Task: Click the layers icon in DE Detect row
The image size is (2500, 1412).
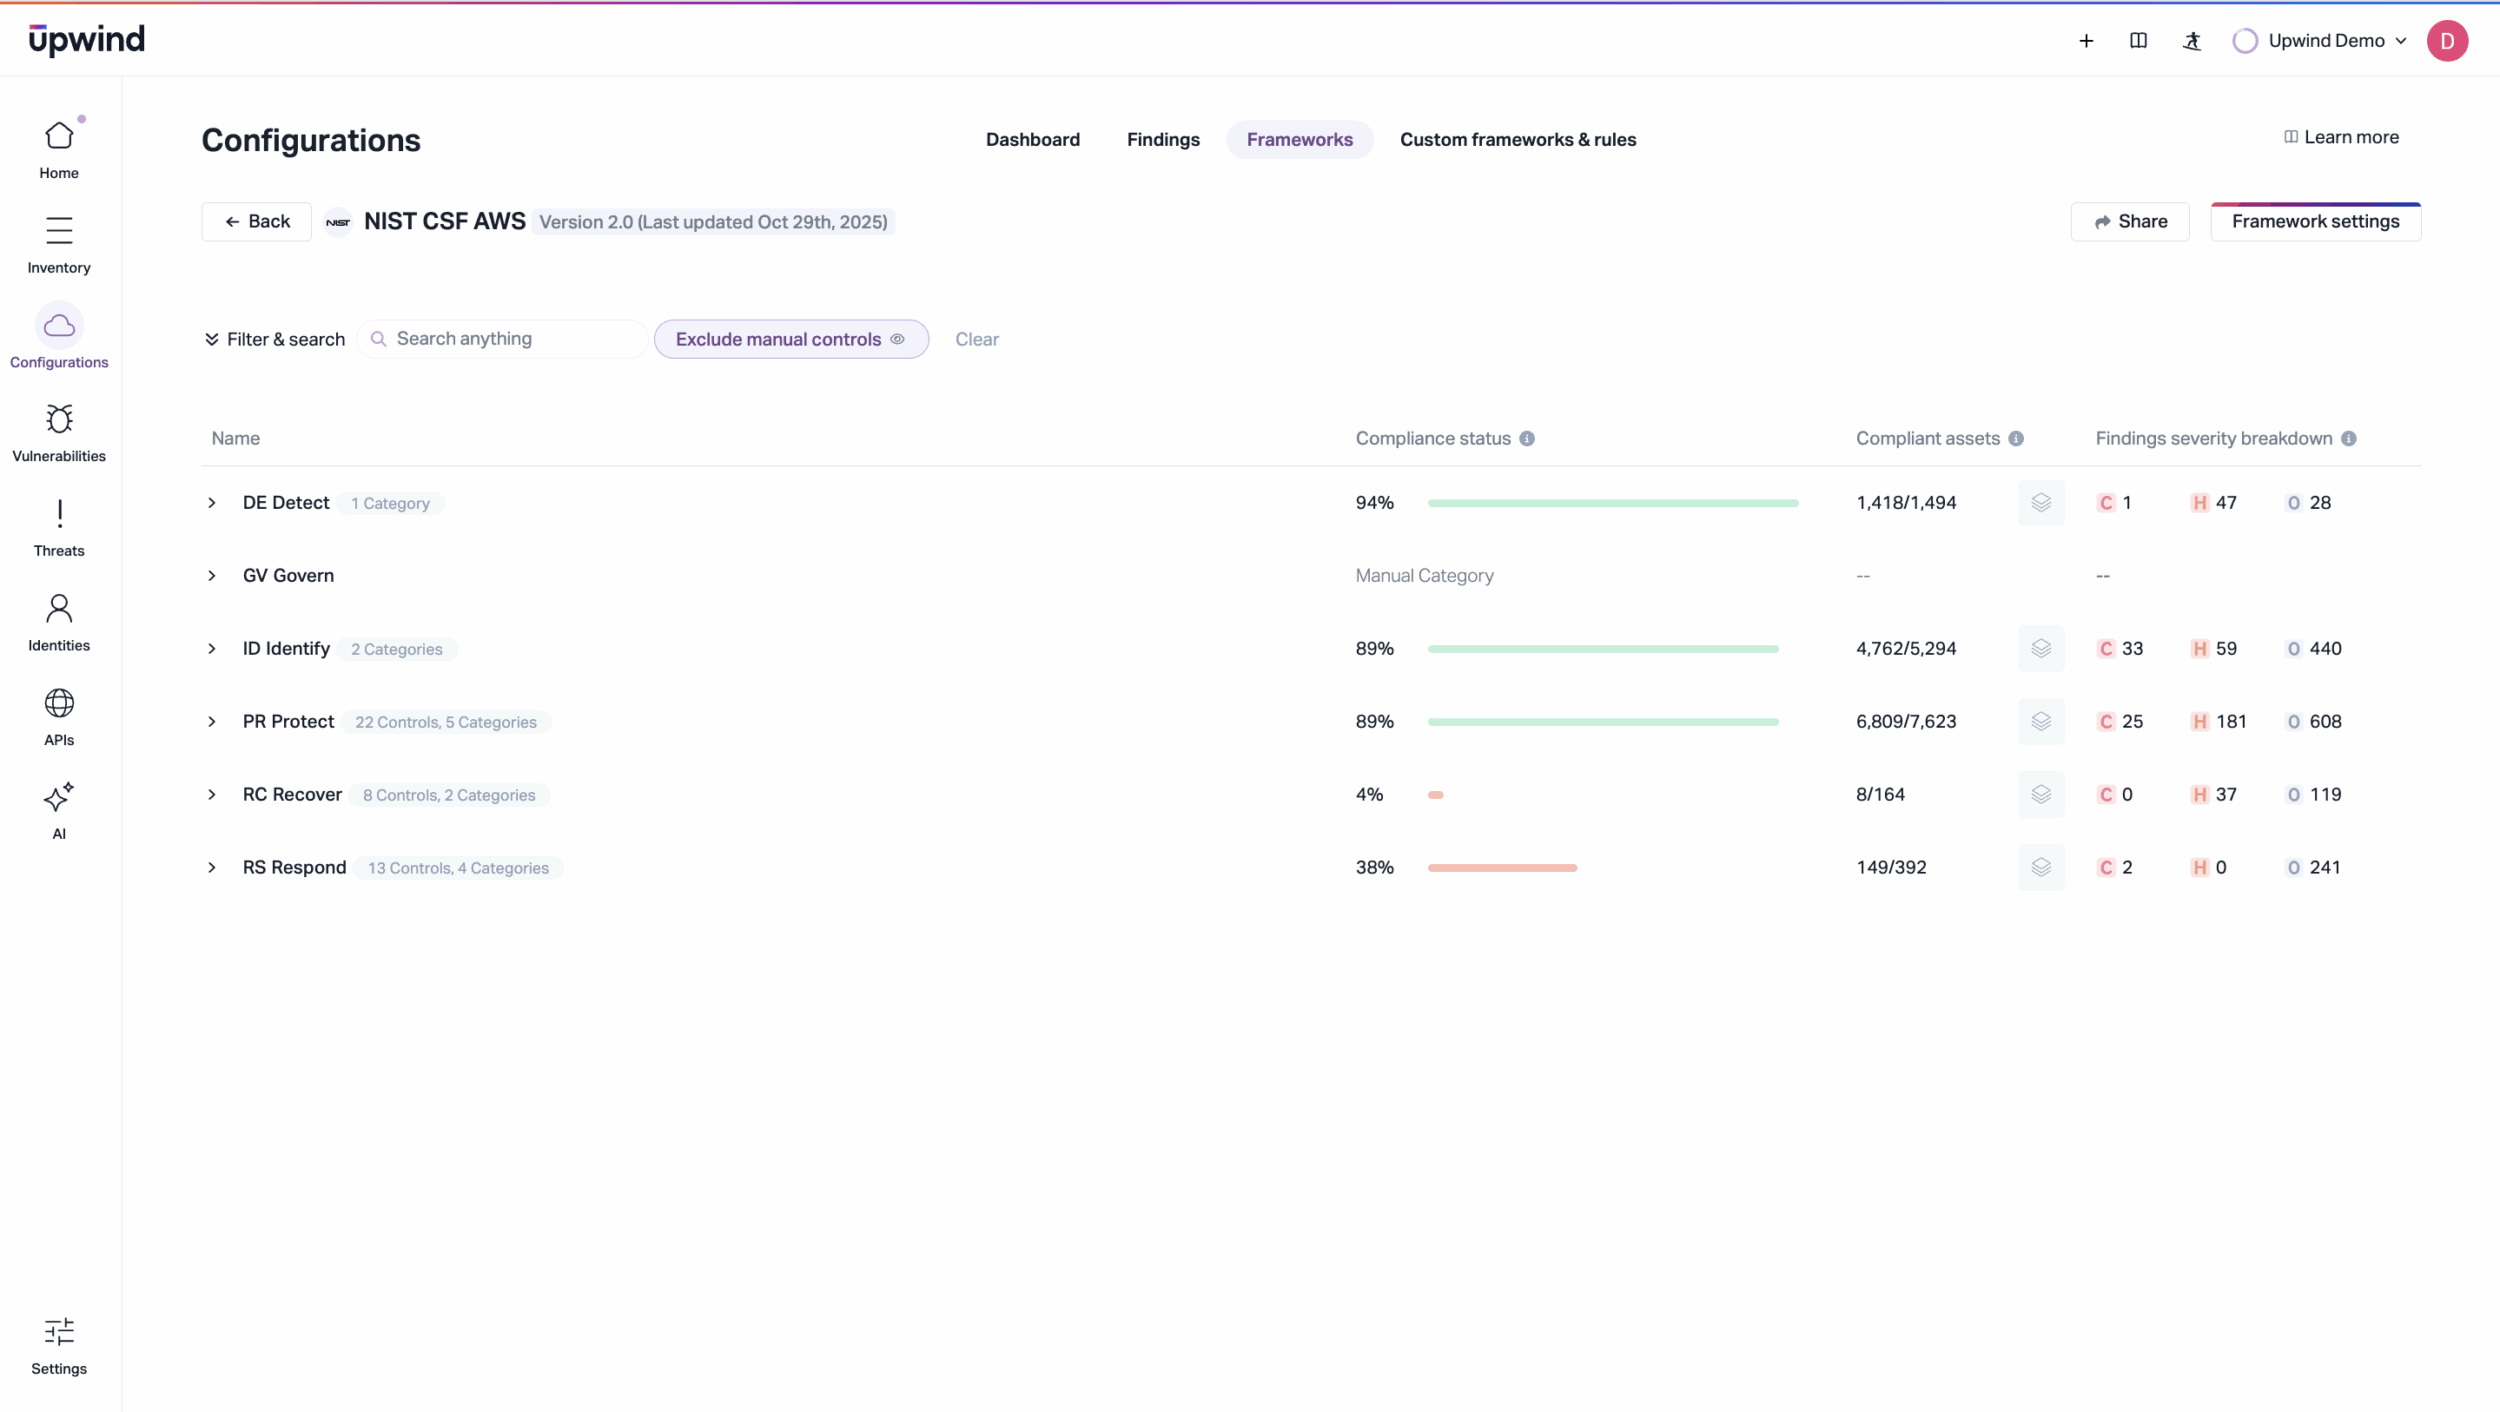Action: (2041, 503)
